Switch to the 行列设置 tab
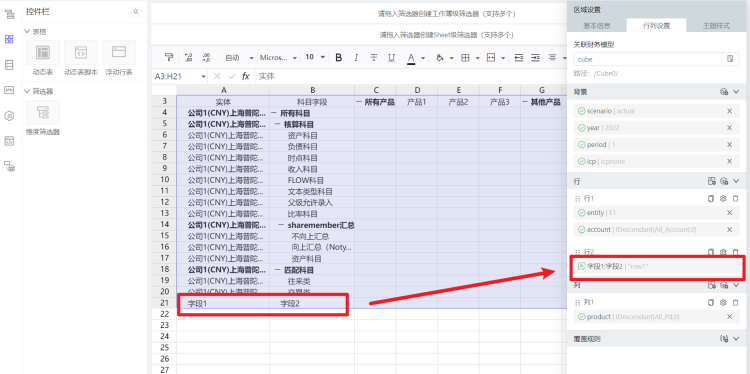750x374 pixels. click(656, 26)
